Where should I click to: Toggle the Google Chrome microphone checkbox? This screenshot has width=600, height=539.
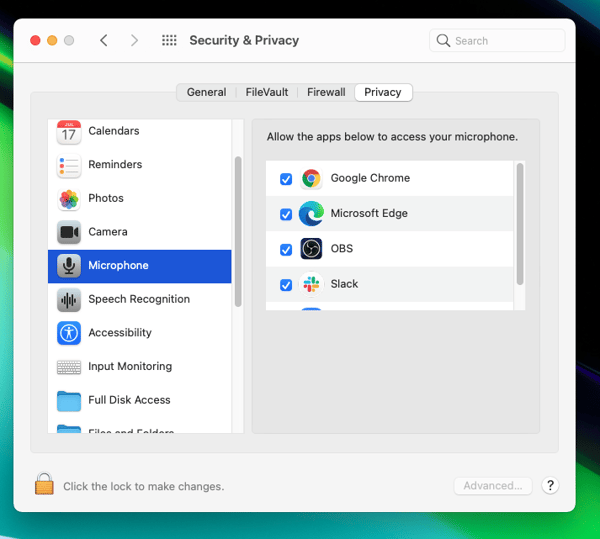tap(286, 179)
